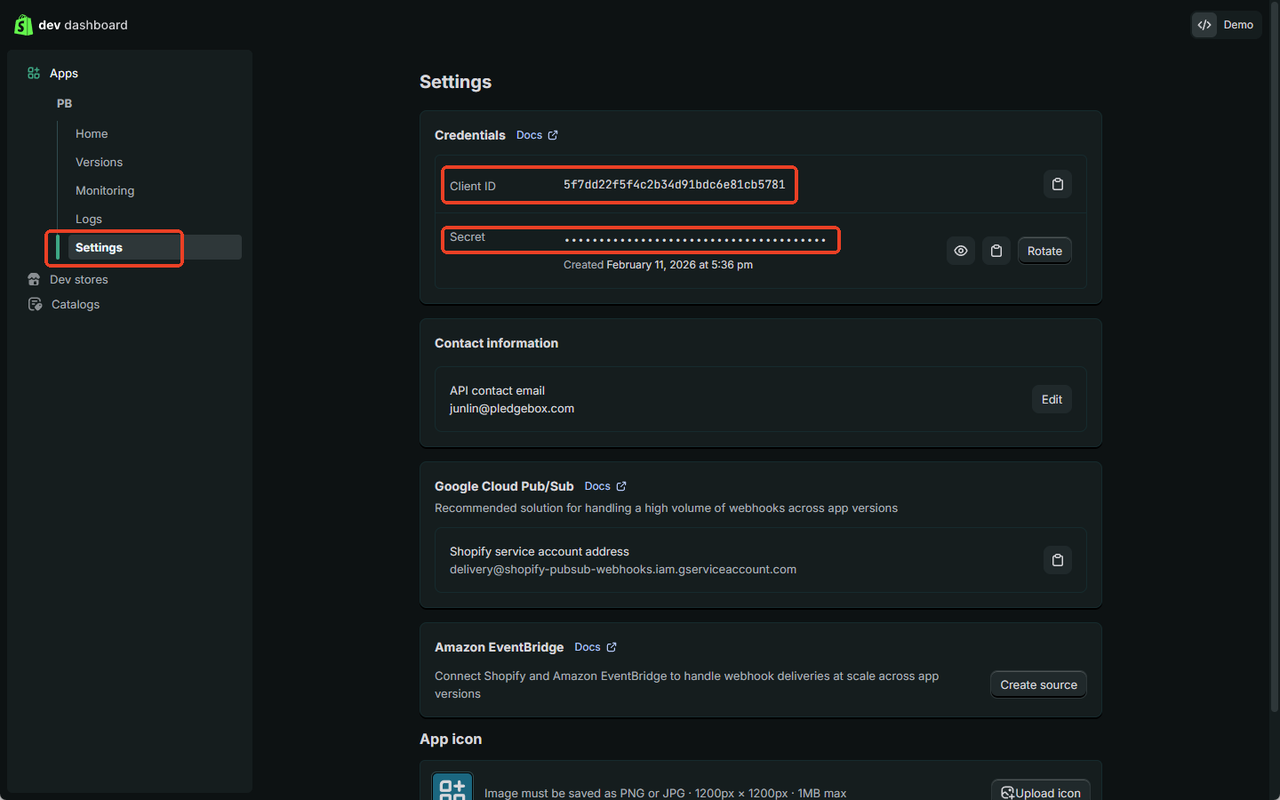Create an Amazon EventBridge source

(x=1038, y=685)
